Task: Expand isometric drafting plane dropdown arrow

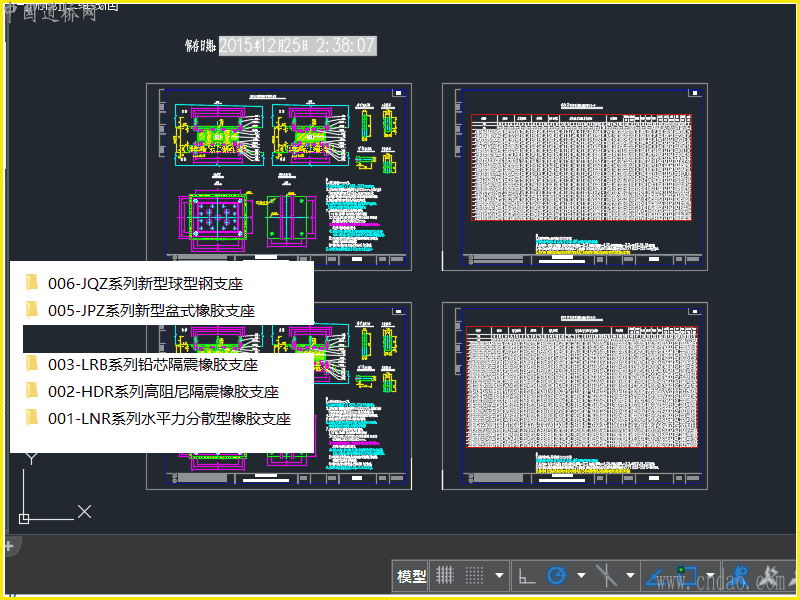Action: click(629, 575)
